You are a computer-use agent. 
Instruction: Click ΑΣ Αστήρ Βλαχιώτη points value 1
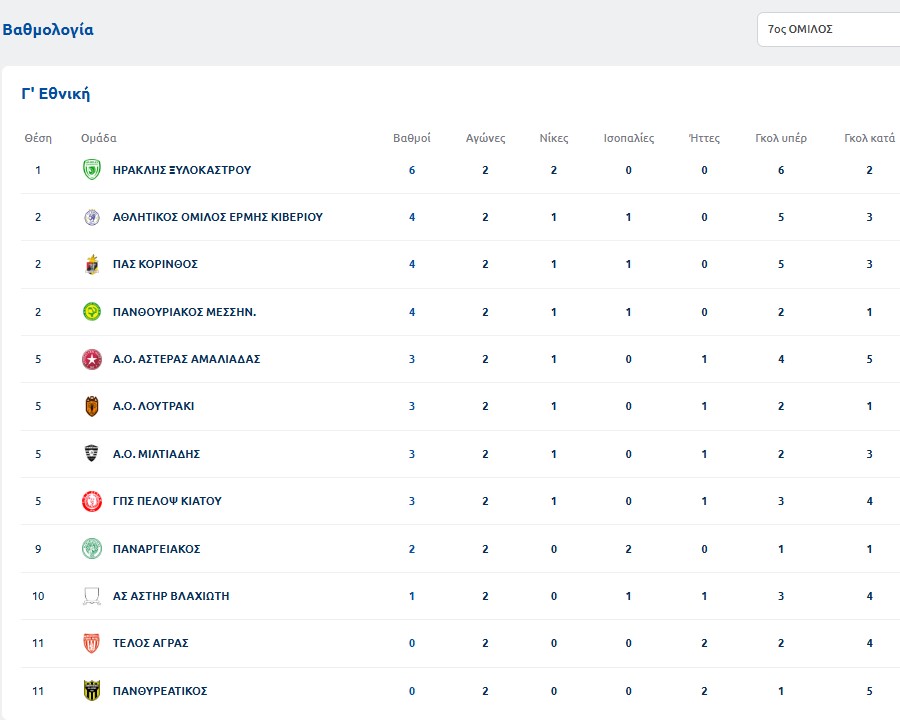coord(412,596)
